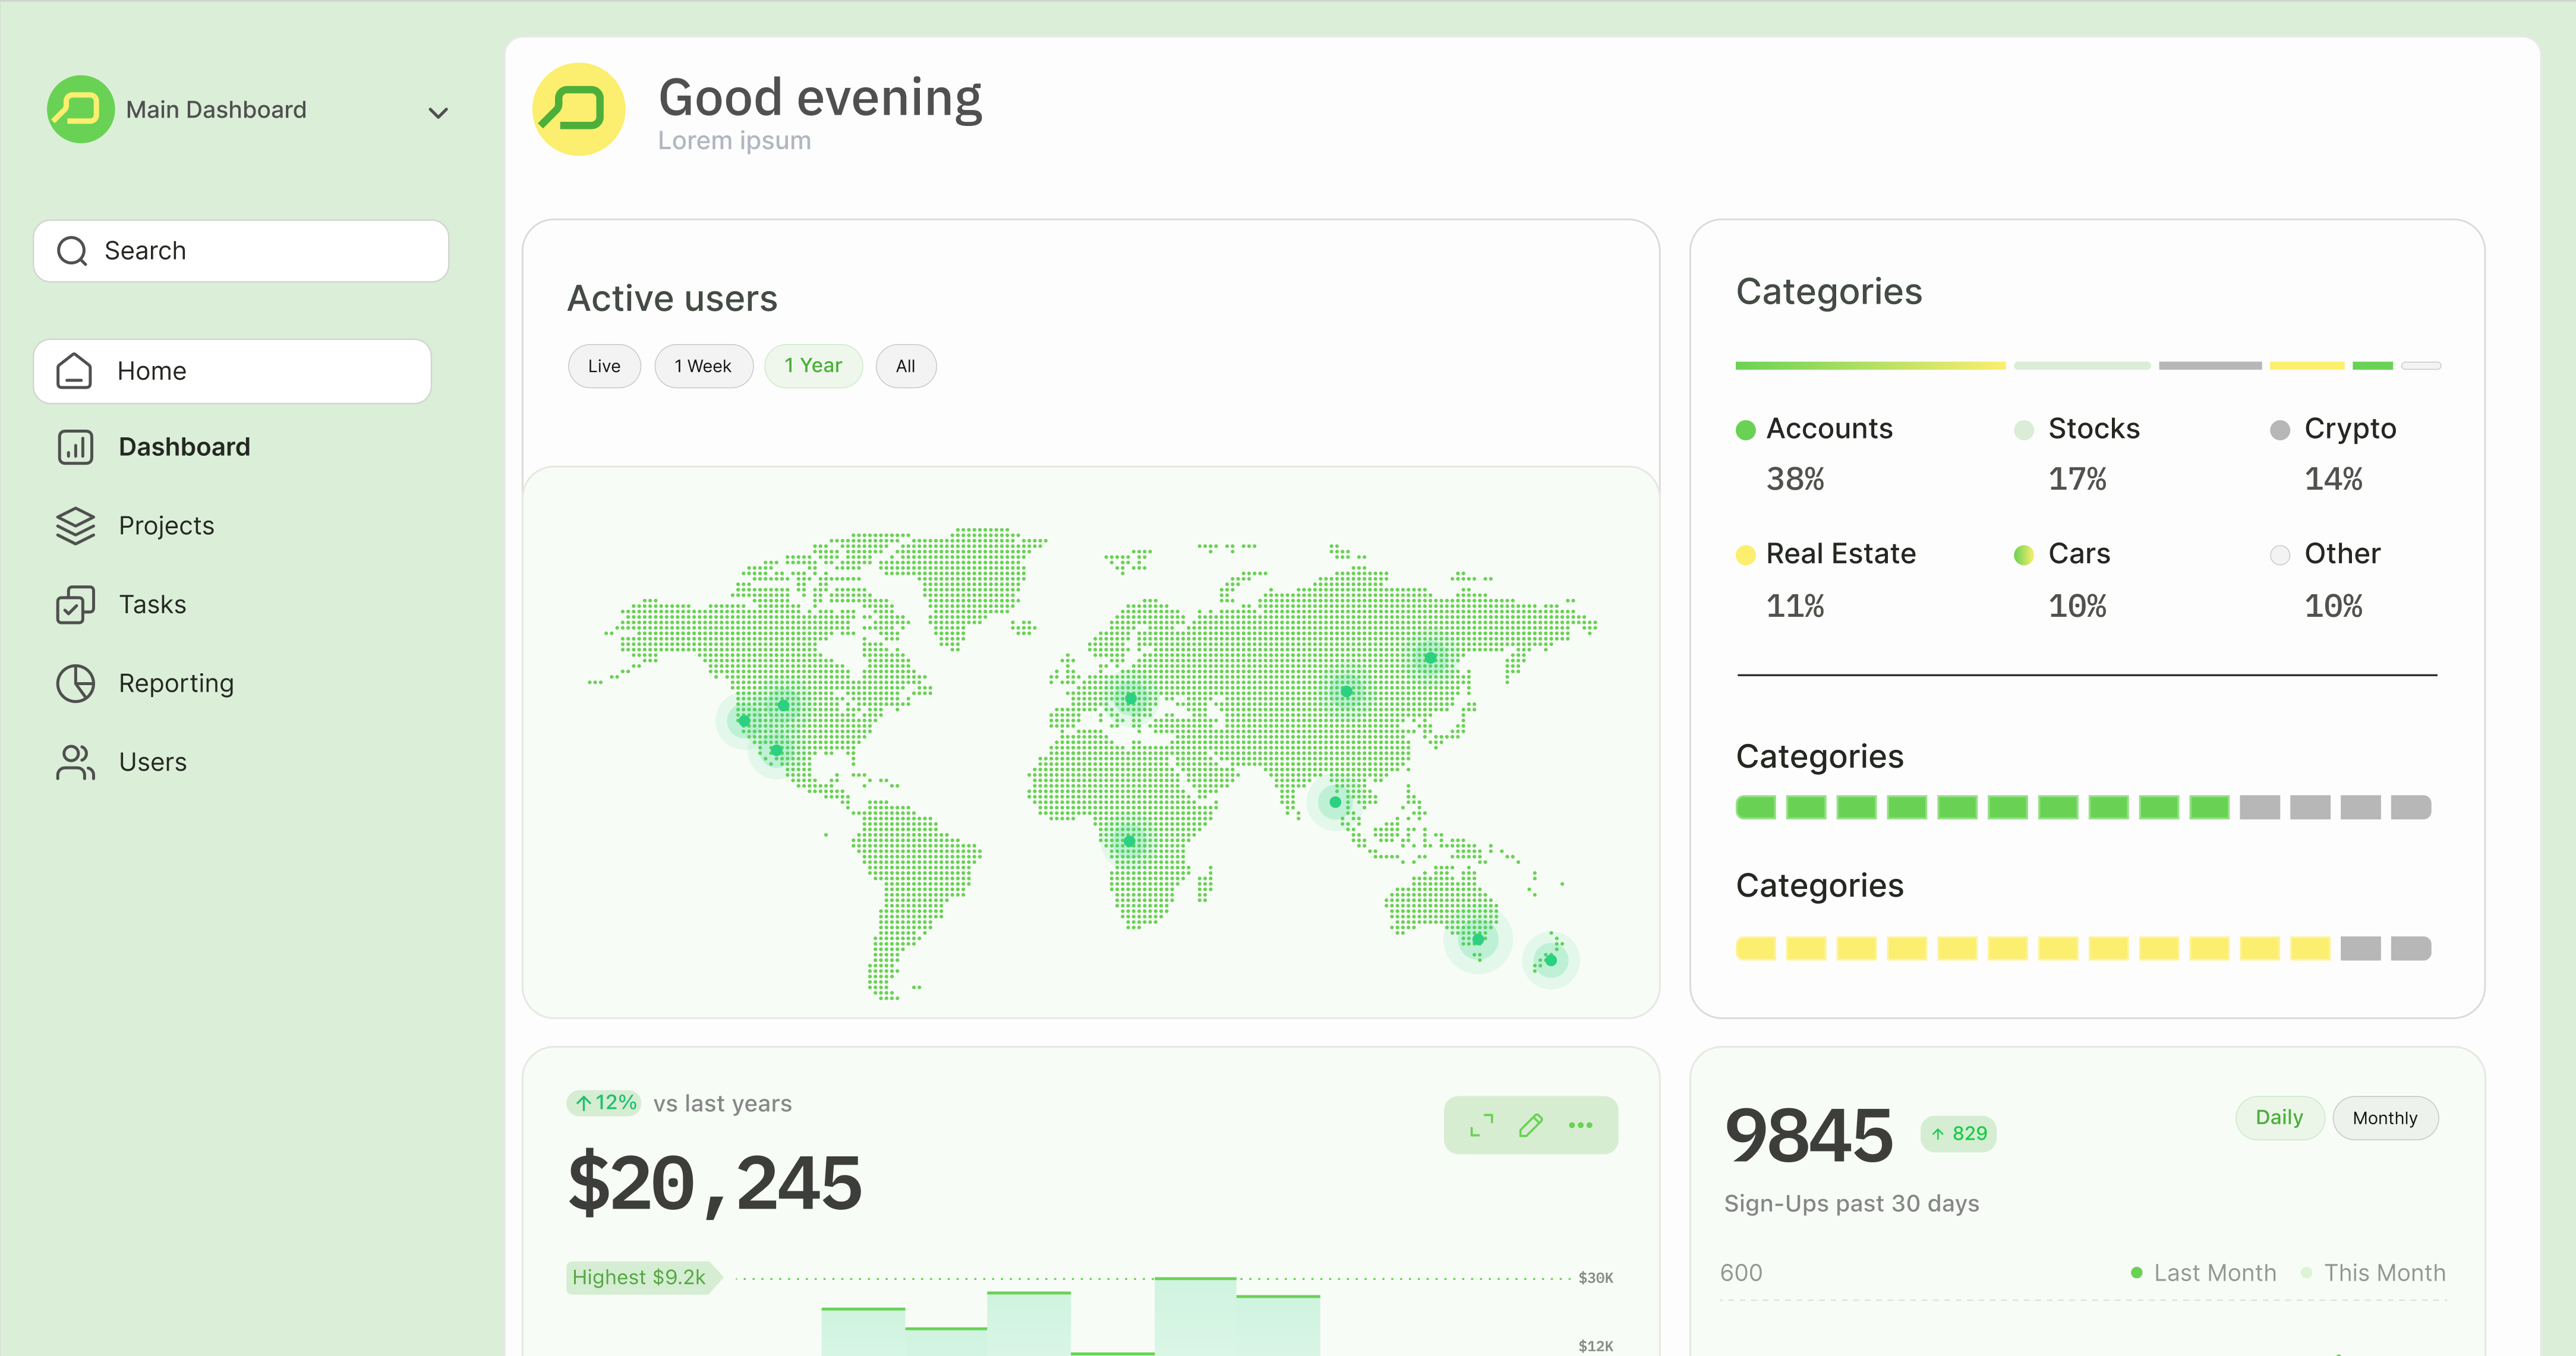Click the Highest $9.2k label tag
This screenshot has height=1356, width=2576.
coord(640,1277)
